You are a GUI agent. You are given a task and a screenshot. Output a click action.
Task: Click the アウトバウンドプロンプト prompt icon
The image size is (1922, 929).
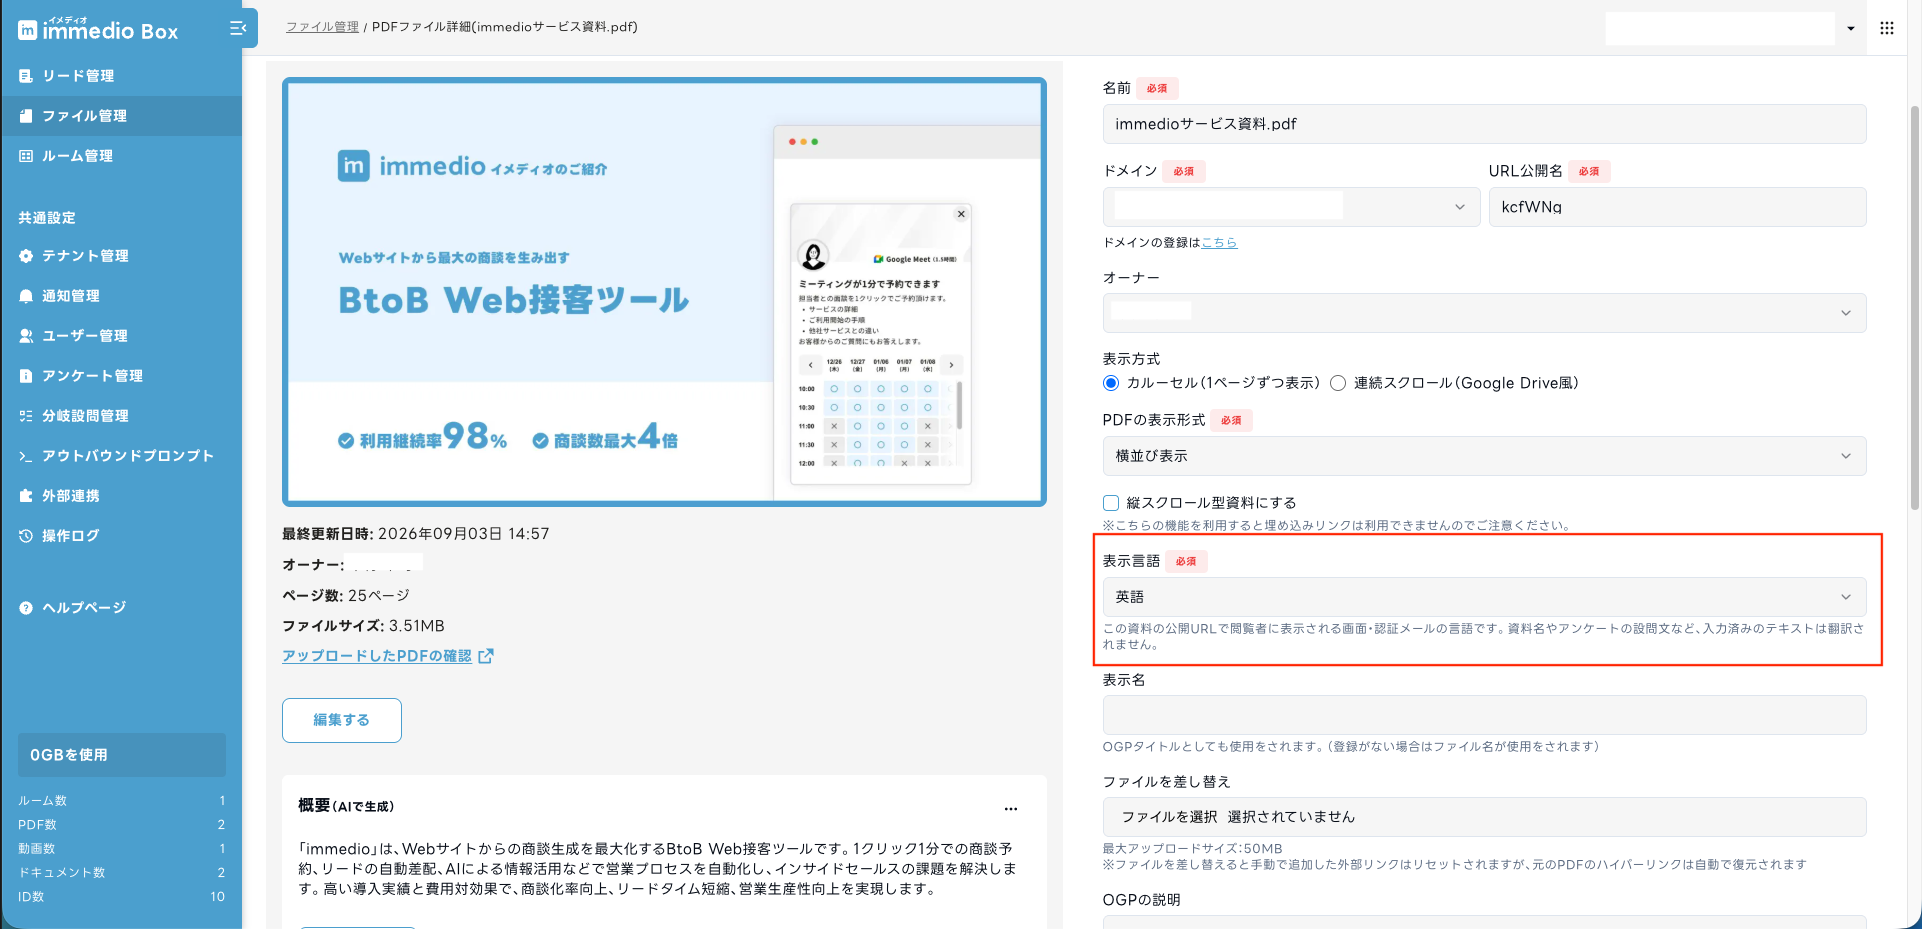[x=26, y=456]
